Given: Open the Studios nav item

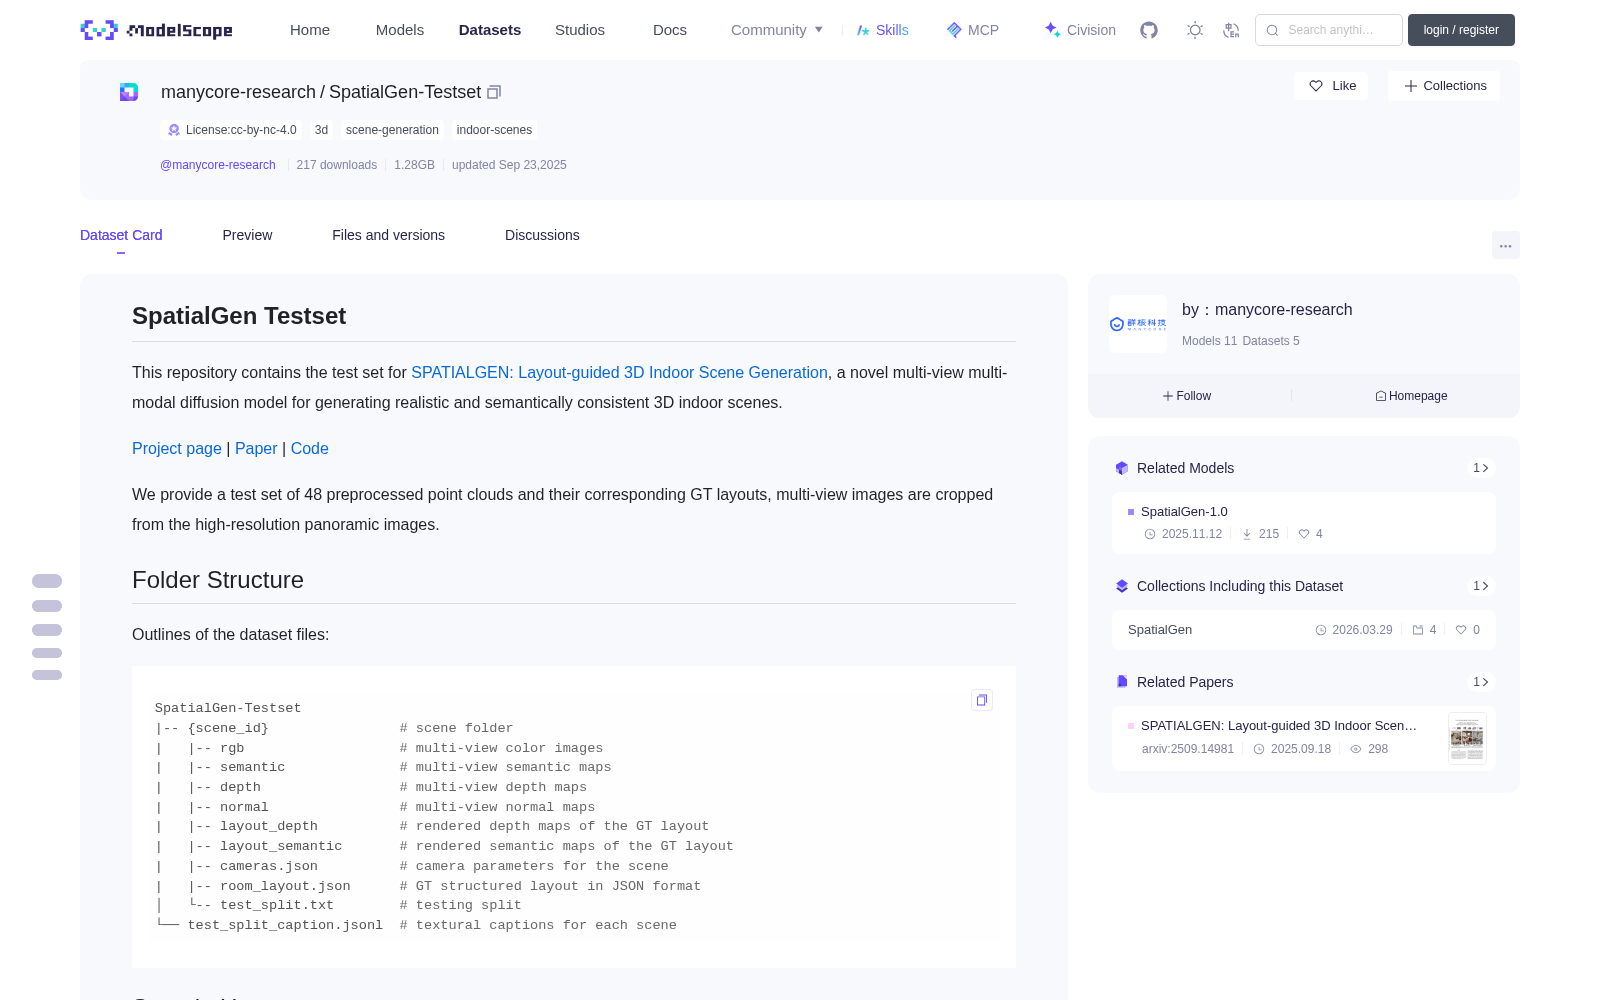Looking at the screenshot, I should point(580,30).
